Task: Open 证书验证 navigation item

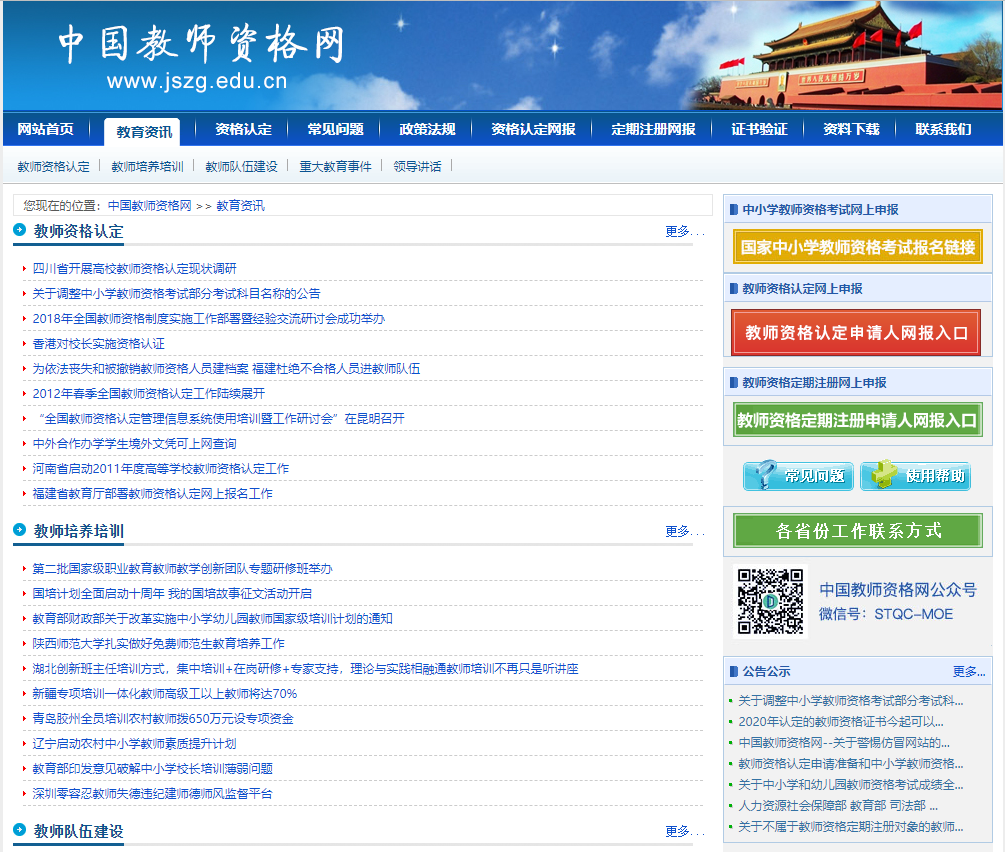Action: [x=760, y=129]
